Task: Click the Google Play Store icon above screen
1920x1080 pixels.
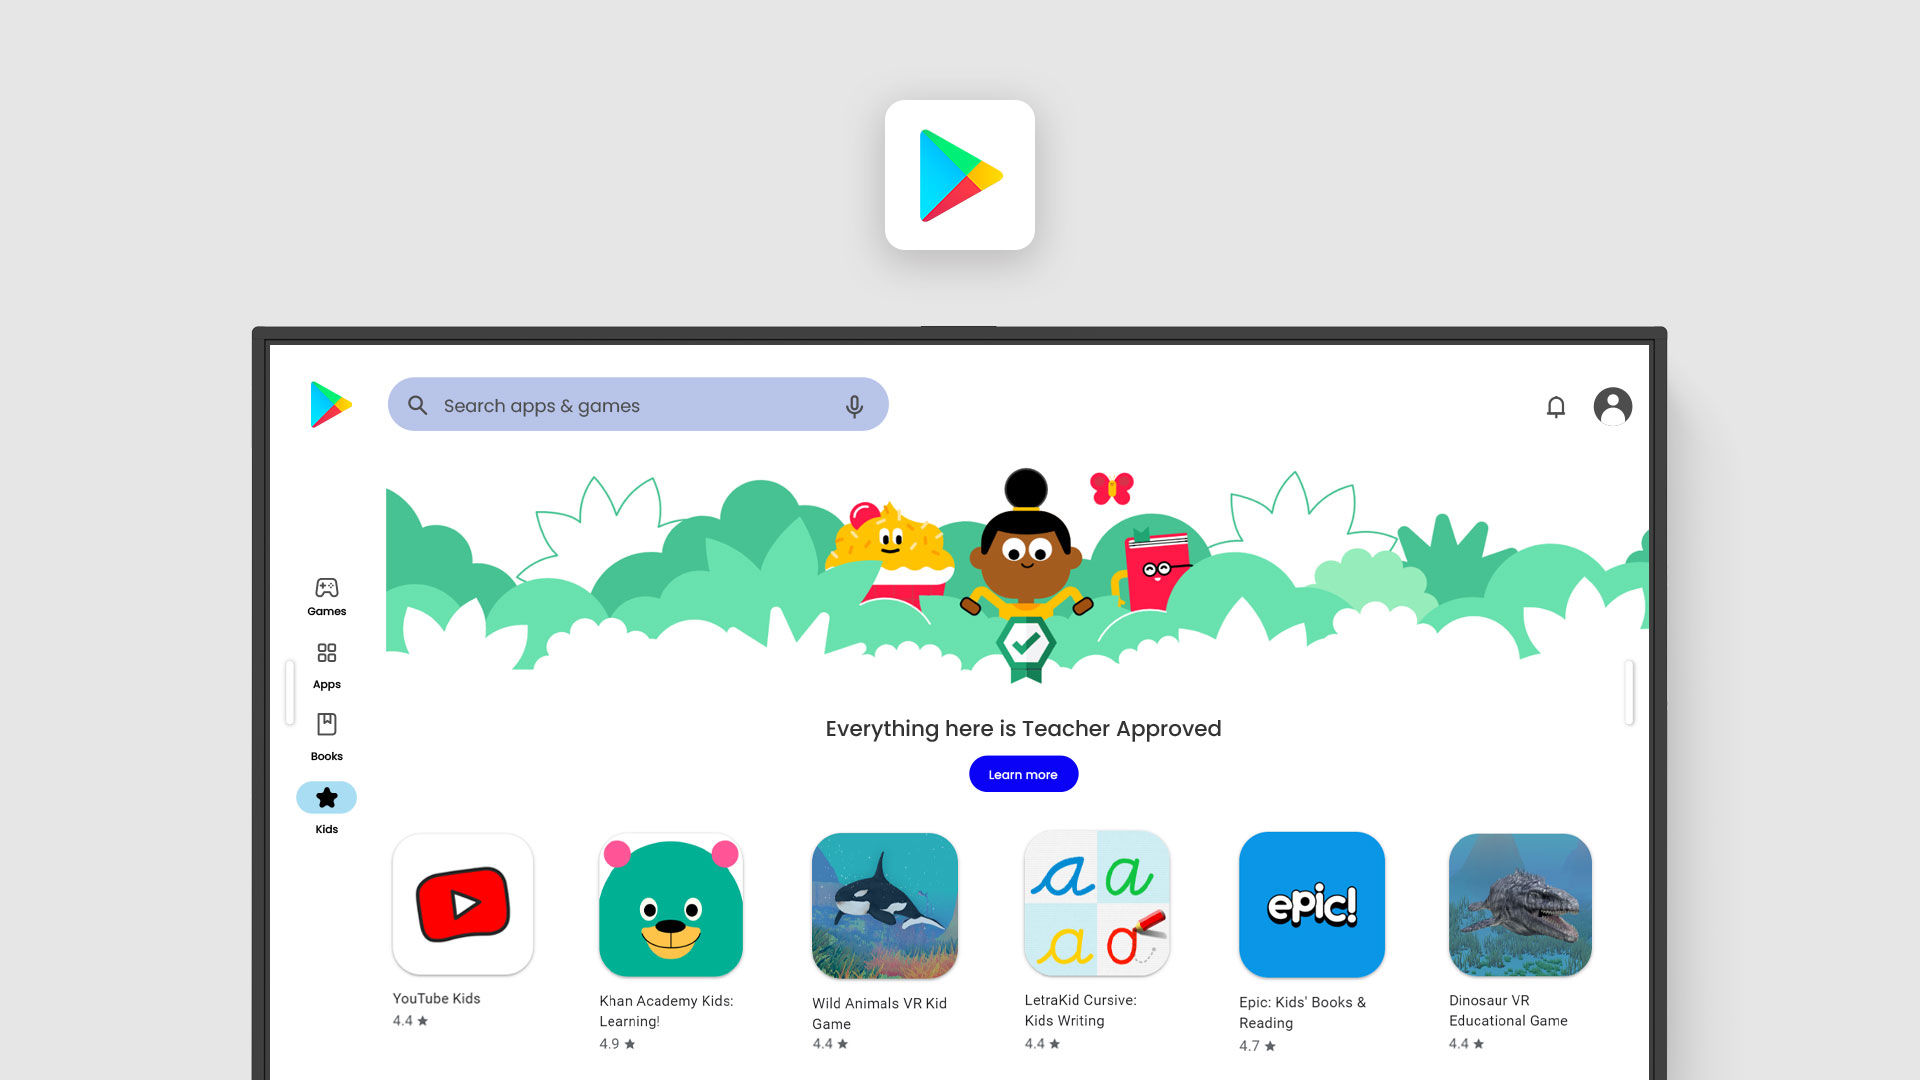Action: pyautogui.click(x=960, y=175)
